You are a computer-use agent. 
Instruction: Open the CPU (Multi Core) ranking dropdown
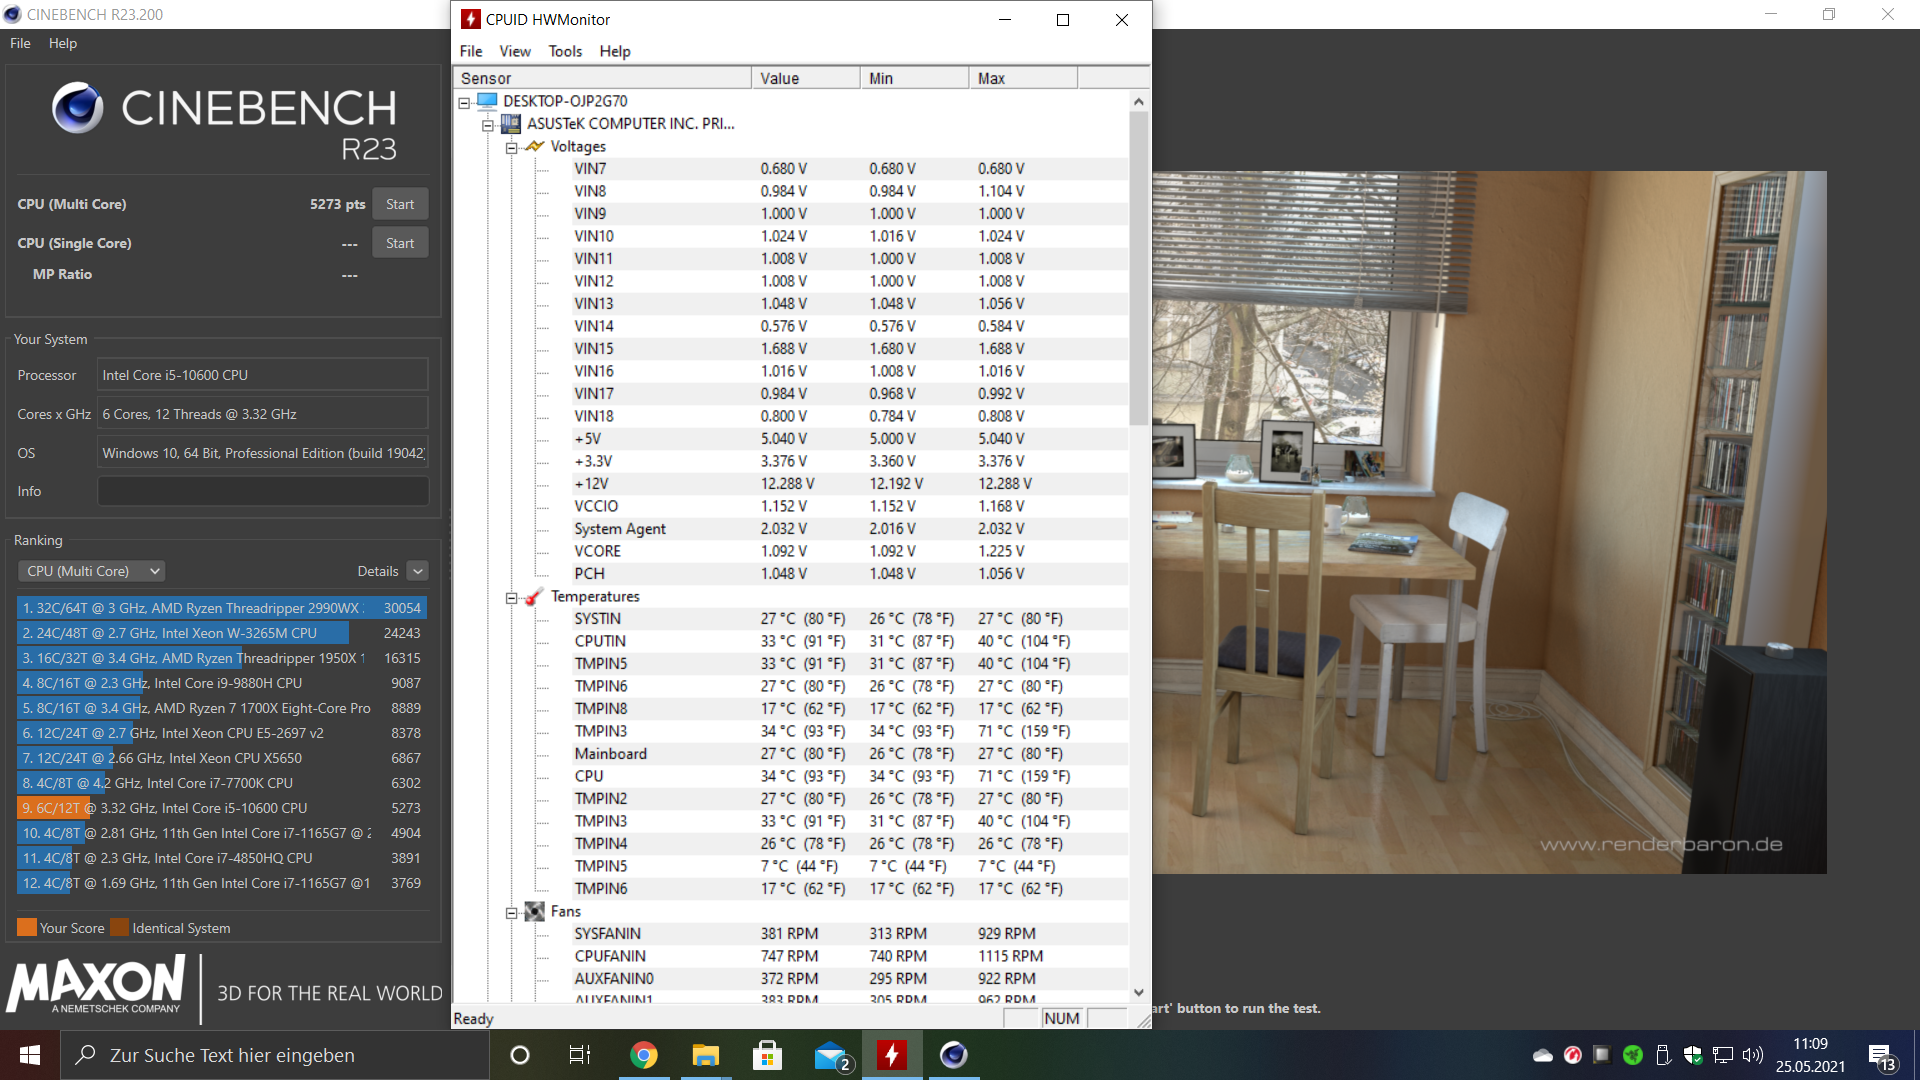[x=92, y=571]
